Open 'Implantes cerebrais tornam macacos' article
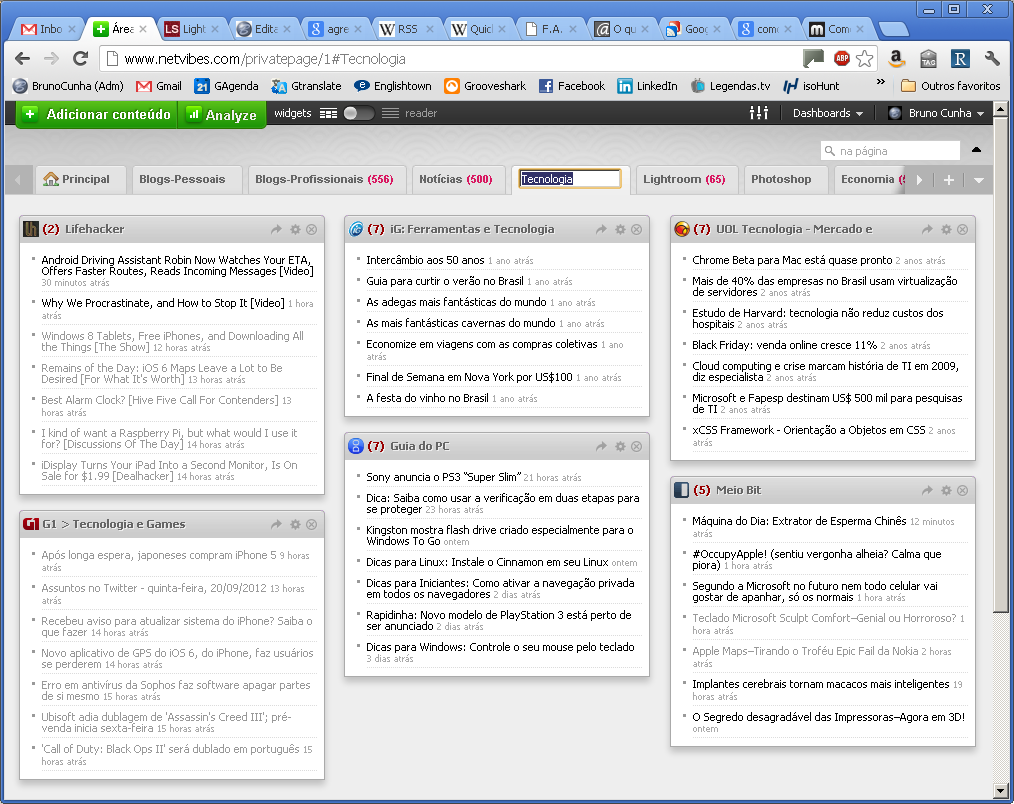This screenshot has height=804, width=1014. (x=821, y=684)
